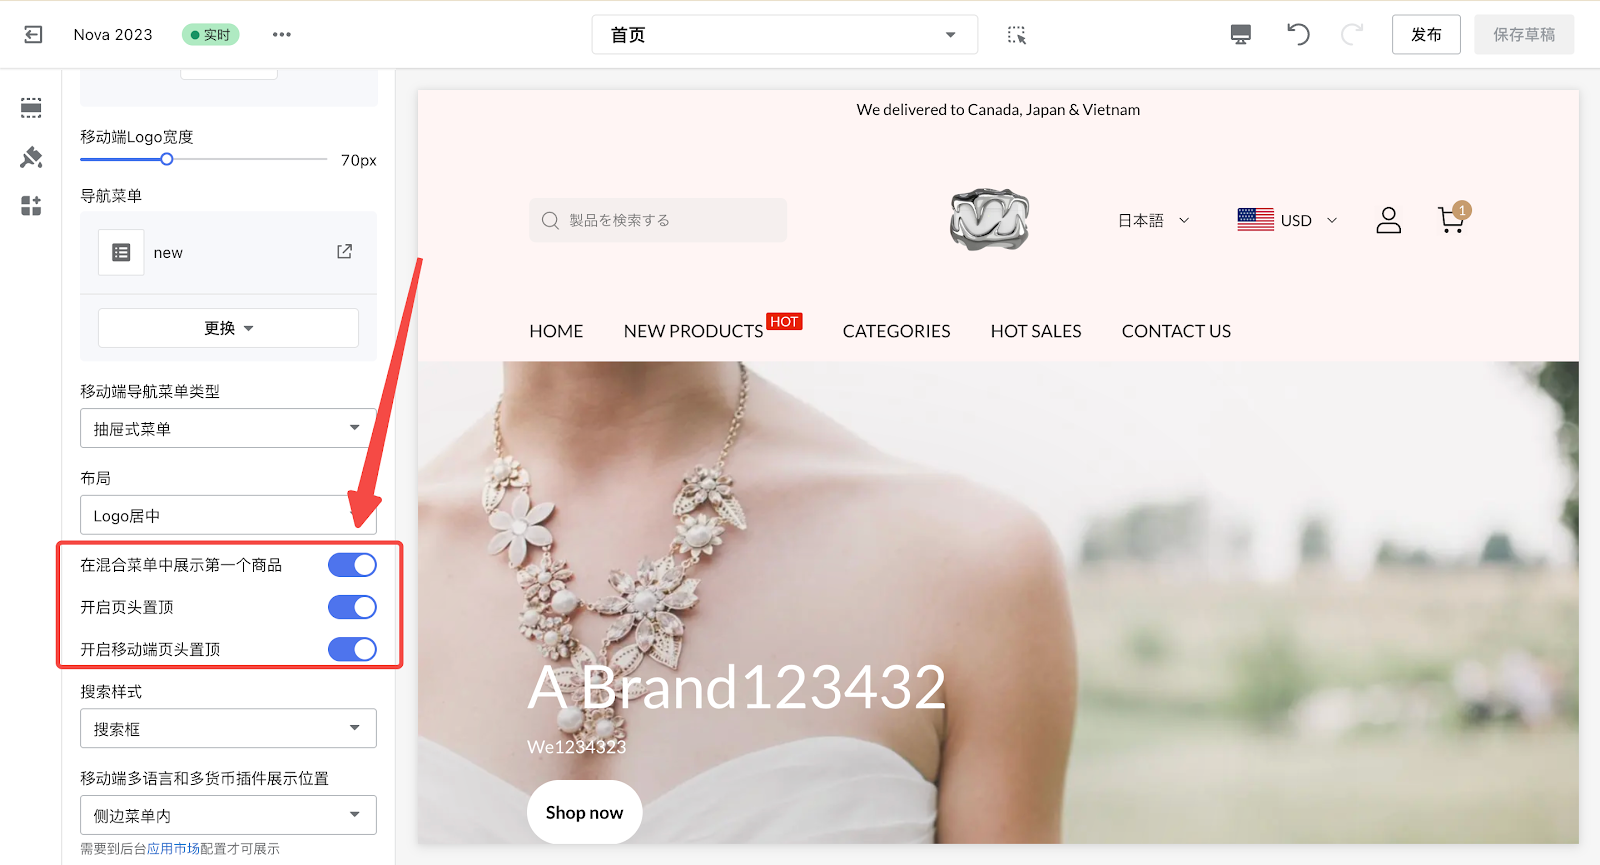Switch to desktop preview device icon
Screen dimensions: 1600x865
click(1240, 35)
